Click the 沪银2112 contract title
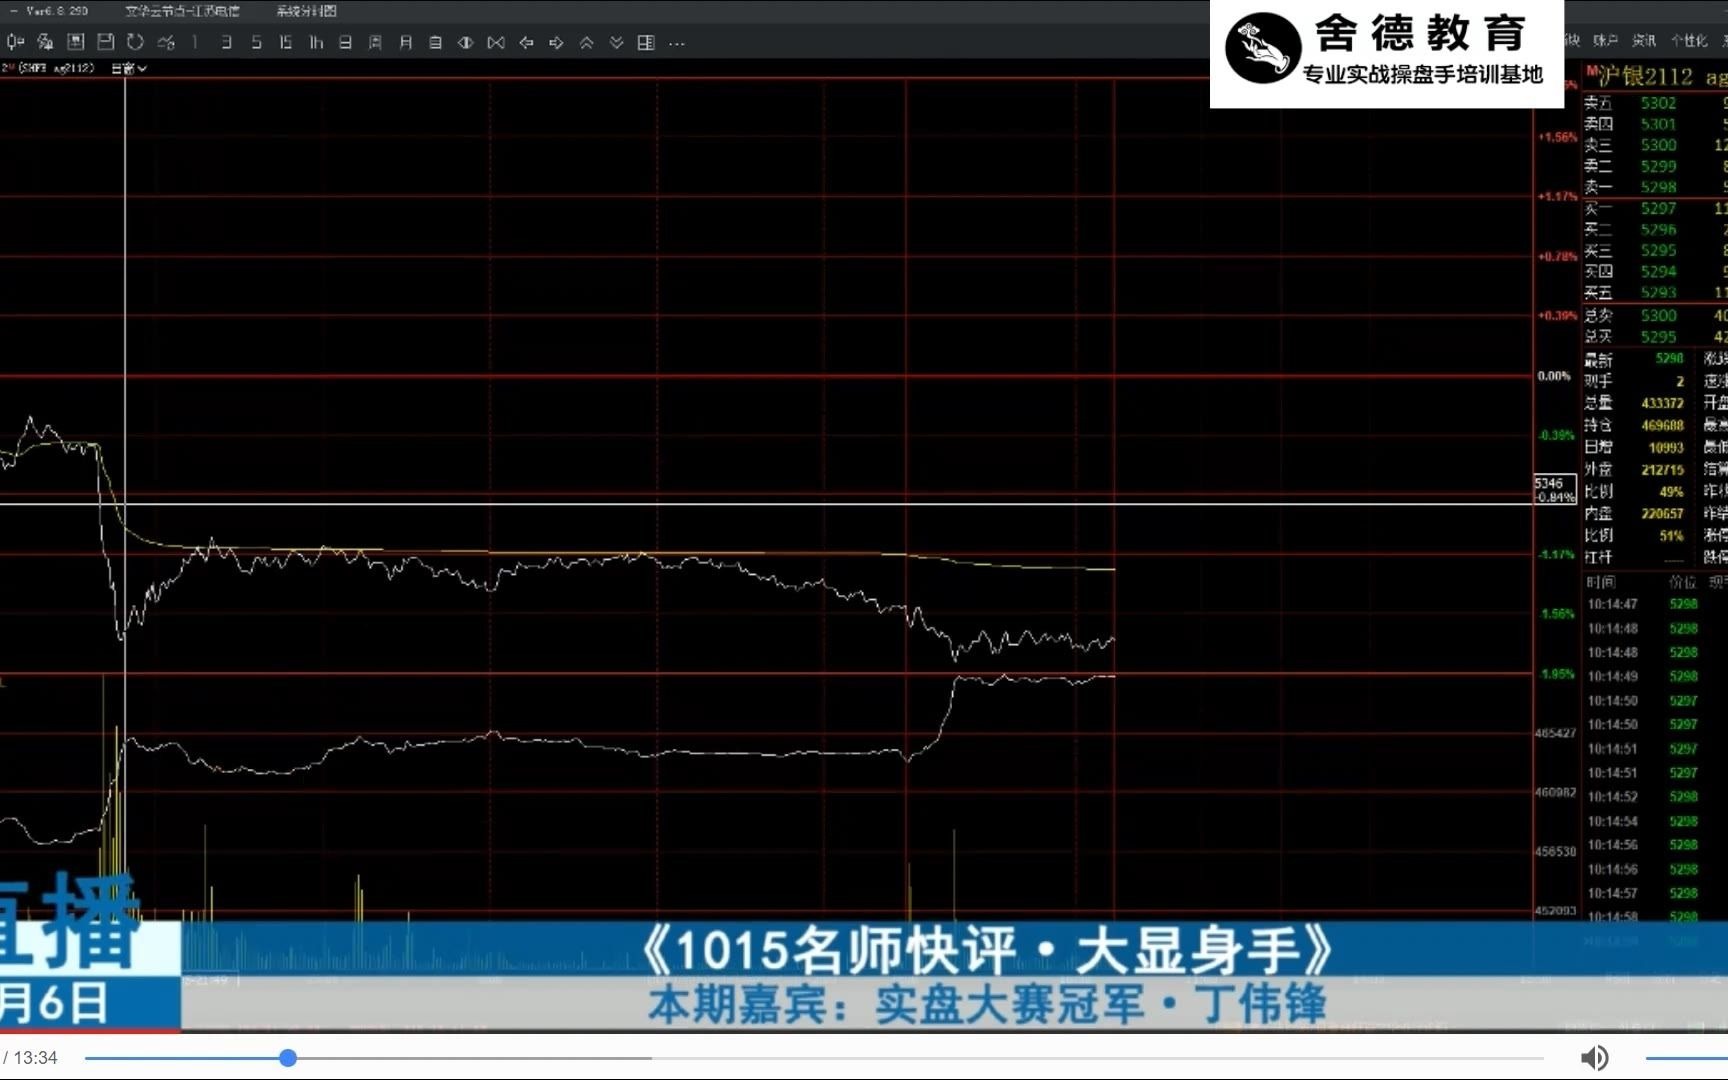 [x=1646, y=76]
